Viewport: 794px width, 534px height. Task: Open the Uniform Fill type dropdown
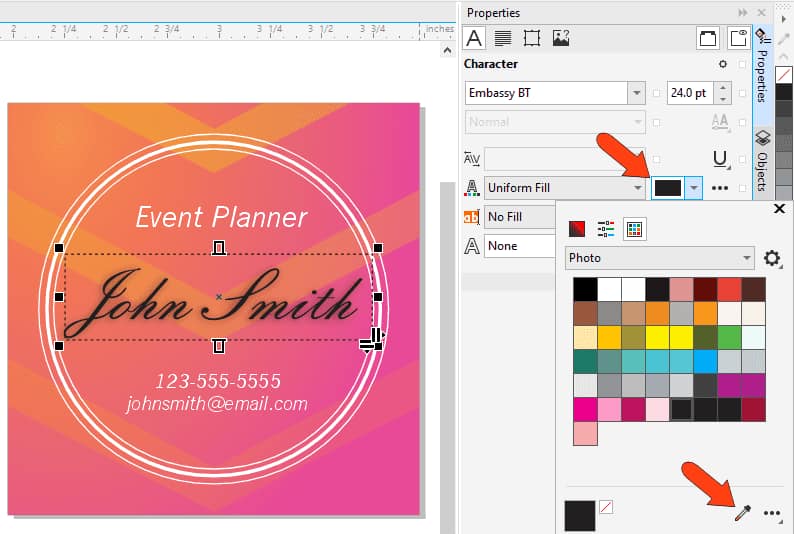click(636, 187)
